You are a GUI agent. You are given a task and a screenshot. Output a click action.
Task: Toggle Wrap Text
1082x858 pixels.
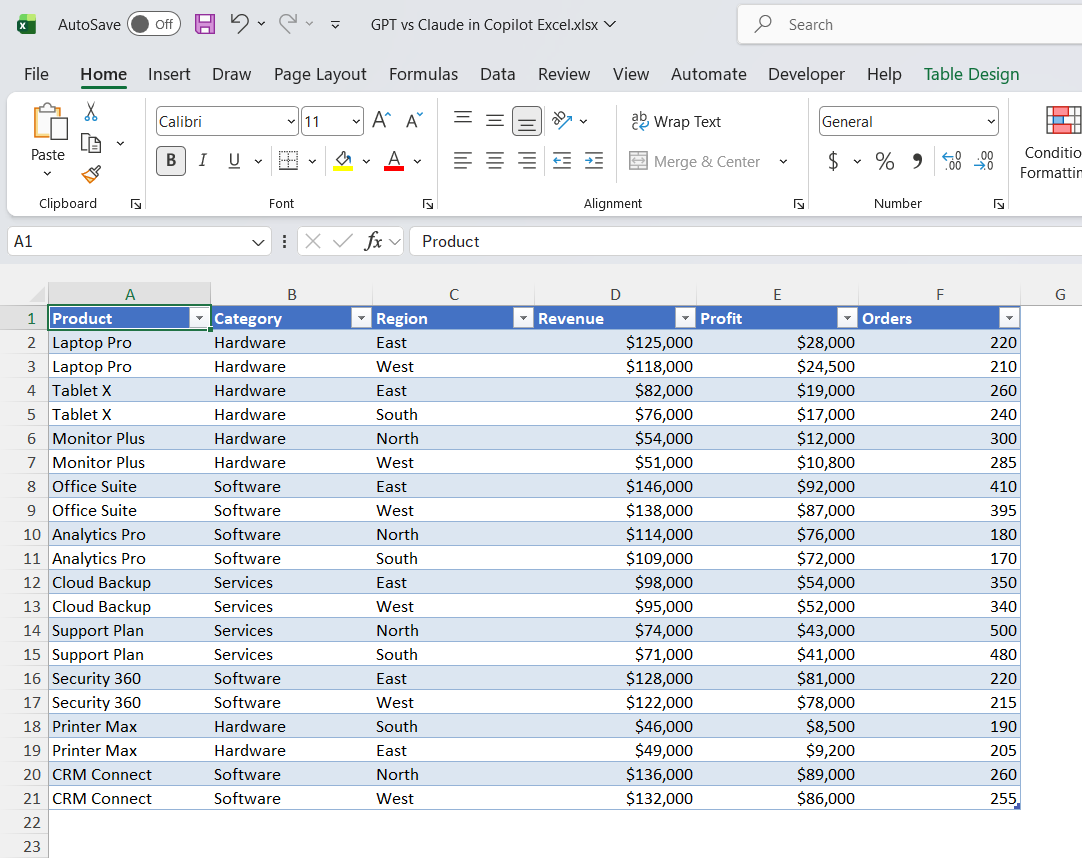point(676,121)
